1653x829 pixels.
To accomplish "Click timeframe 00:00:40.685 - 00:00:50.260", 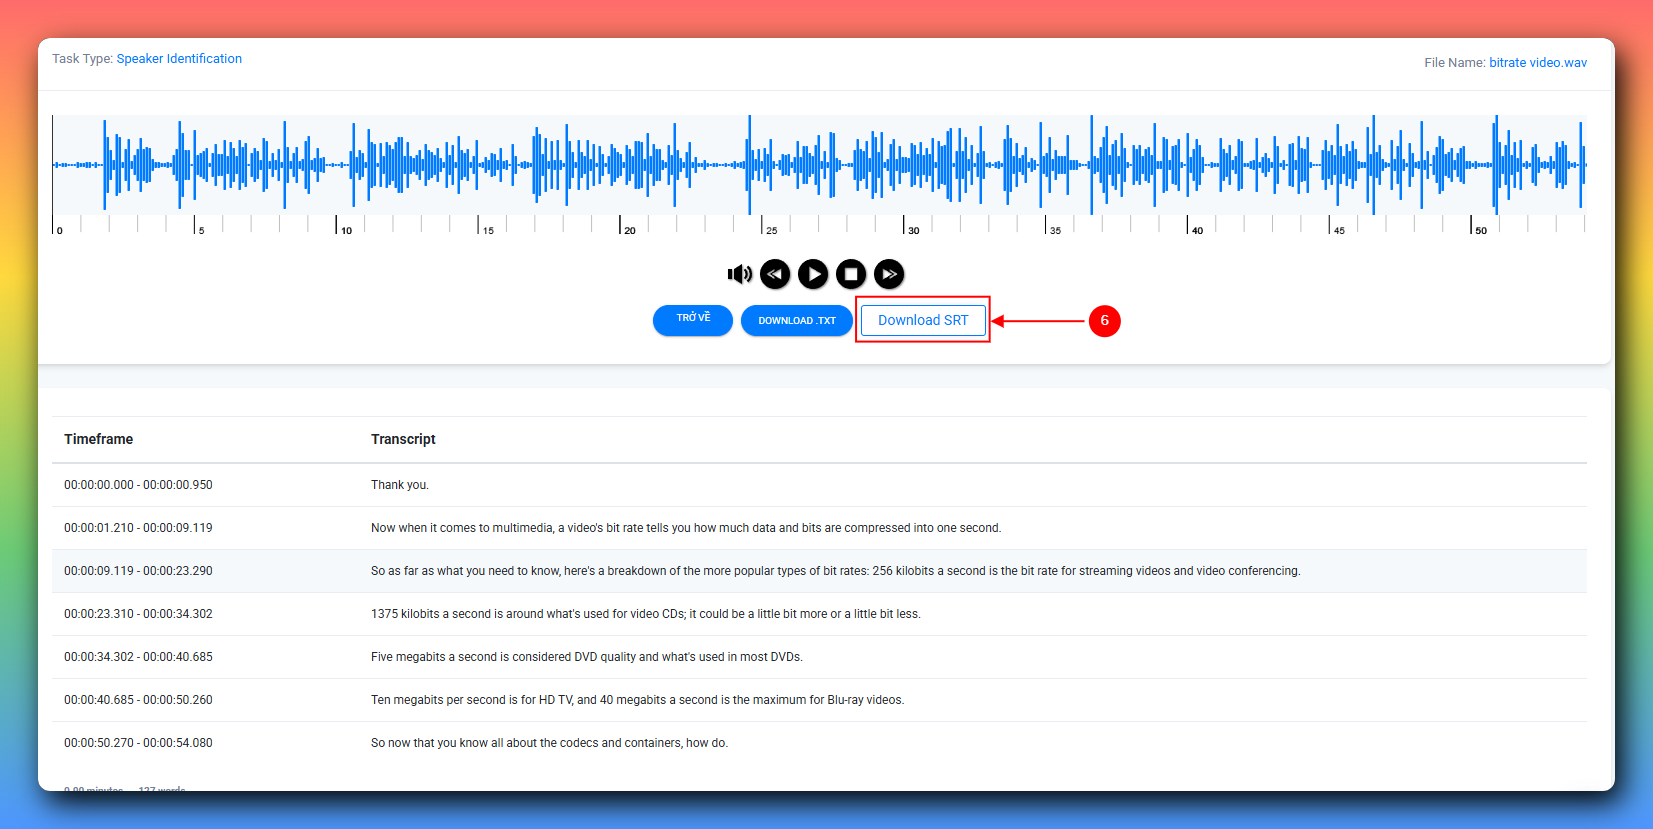I will pos(138,700).
